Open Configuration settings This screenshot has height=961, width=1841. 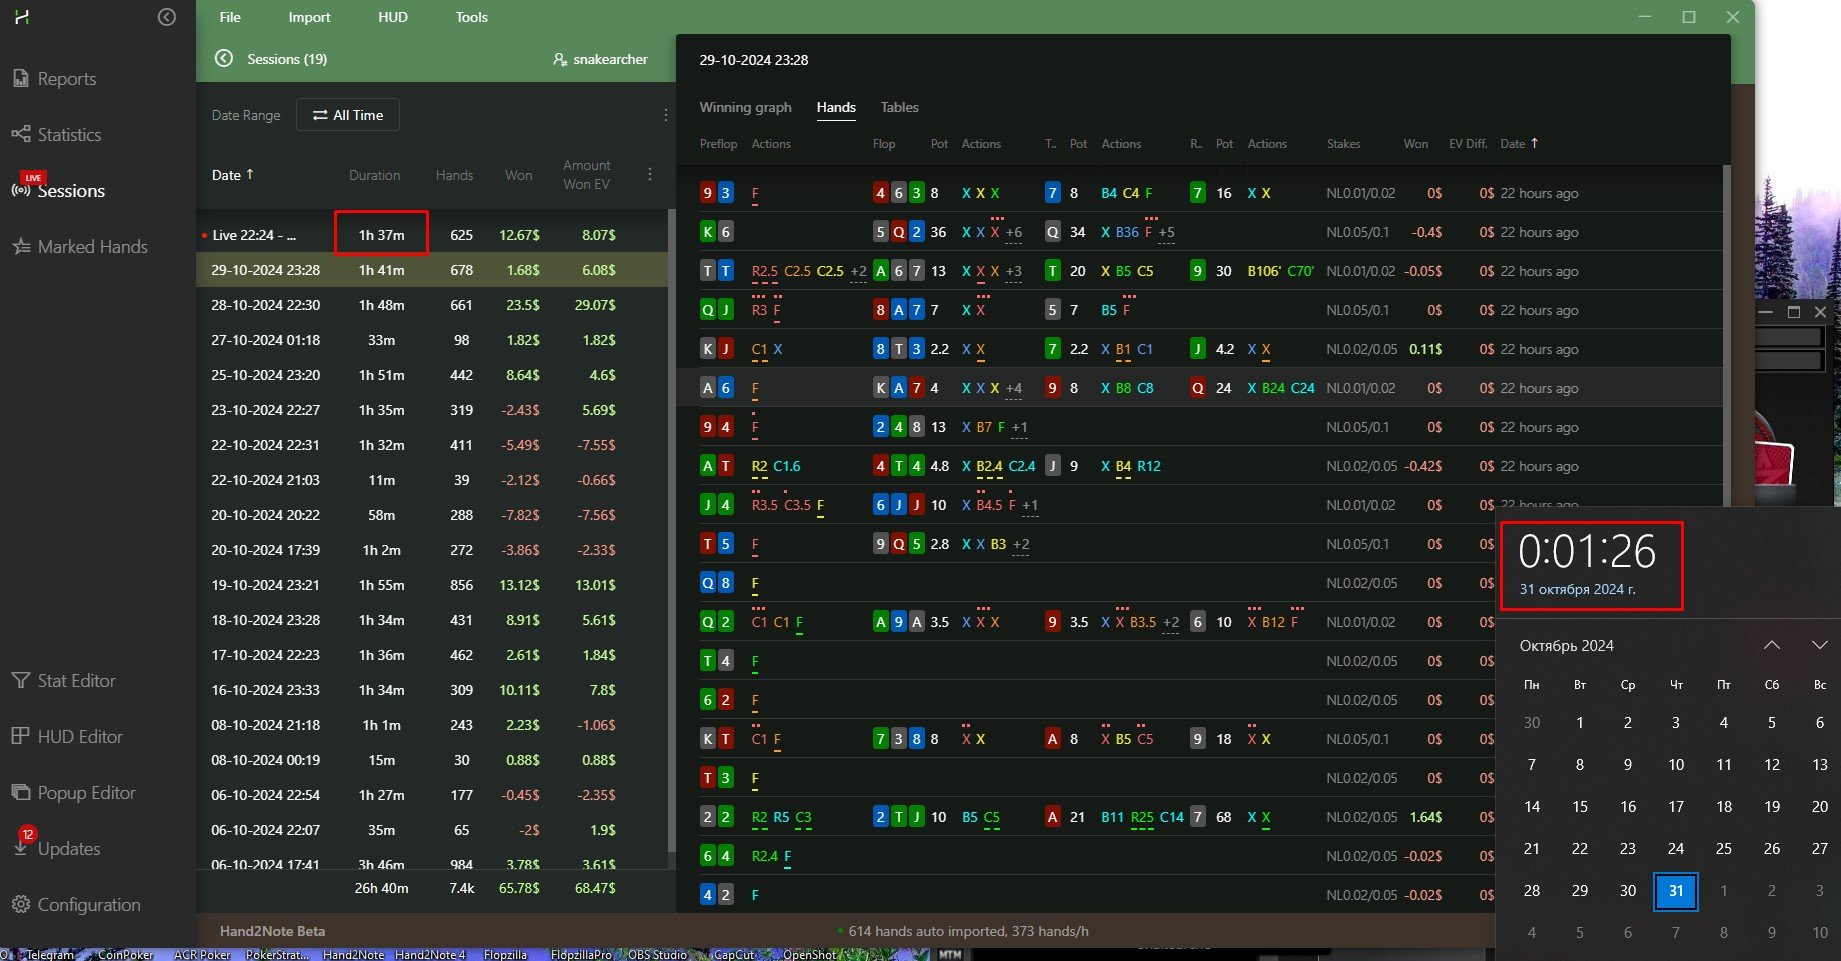tap(76, 905)
